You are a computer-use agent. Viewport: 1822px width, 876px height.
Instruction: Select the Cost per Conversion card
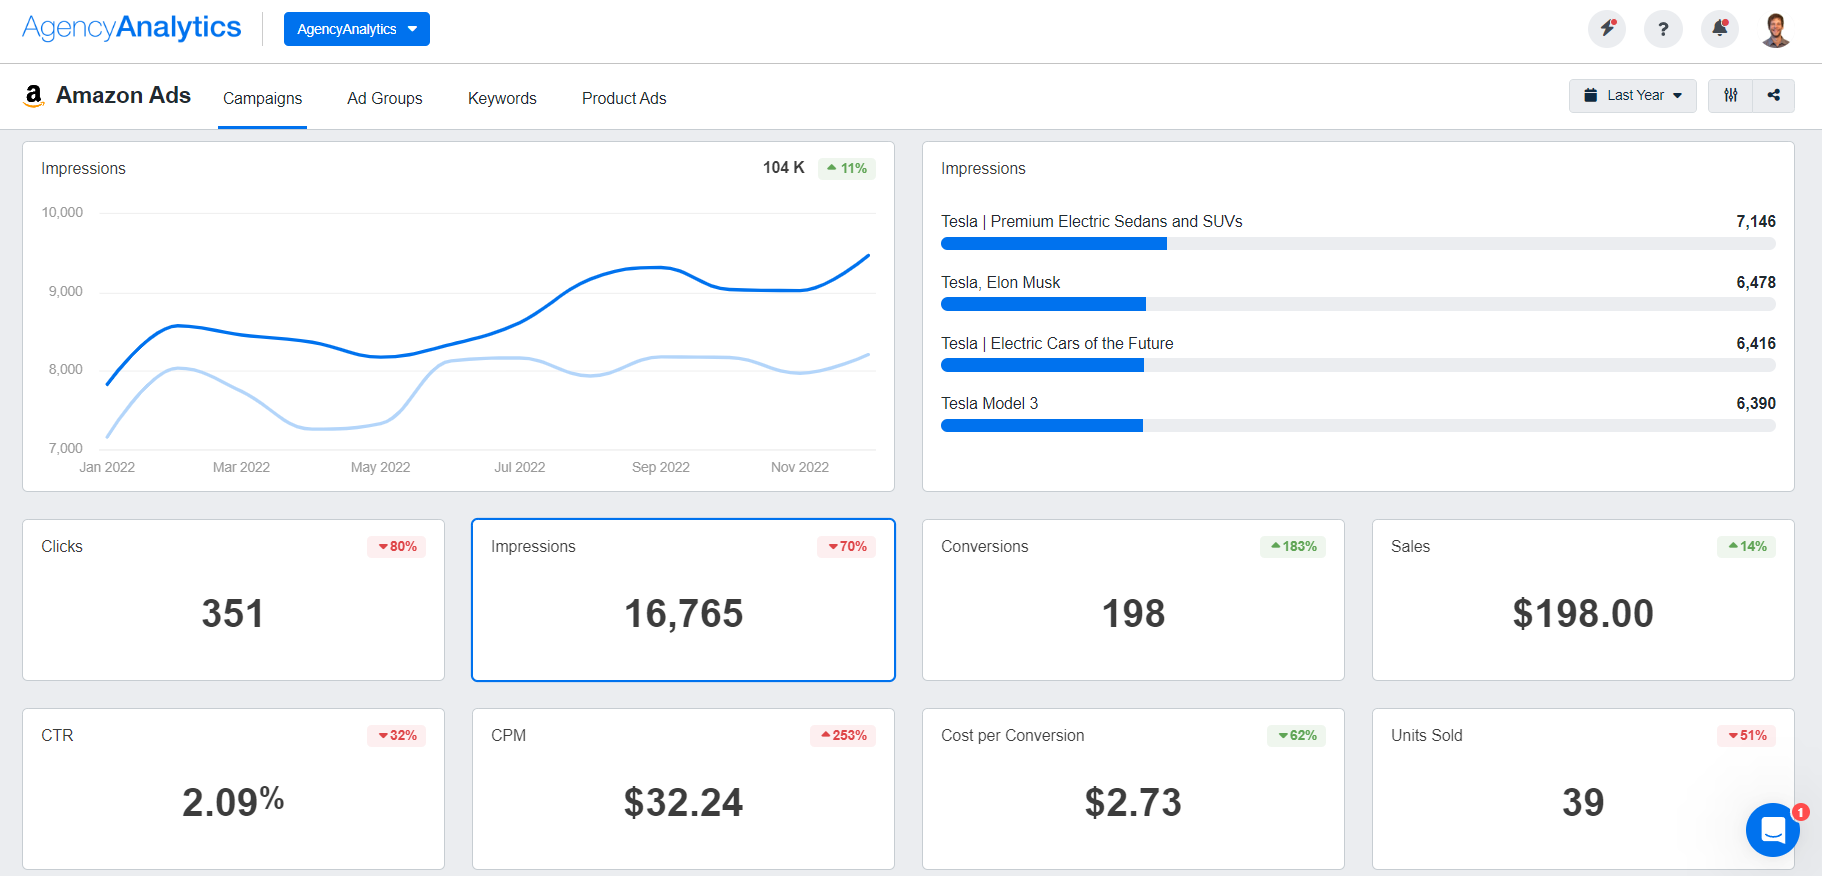1133,789
